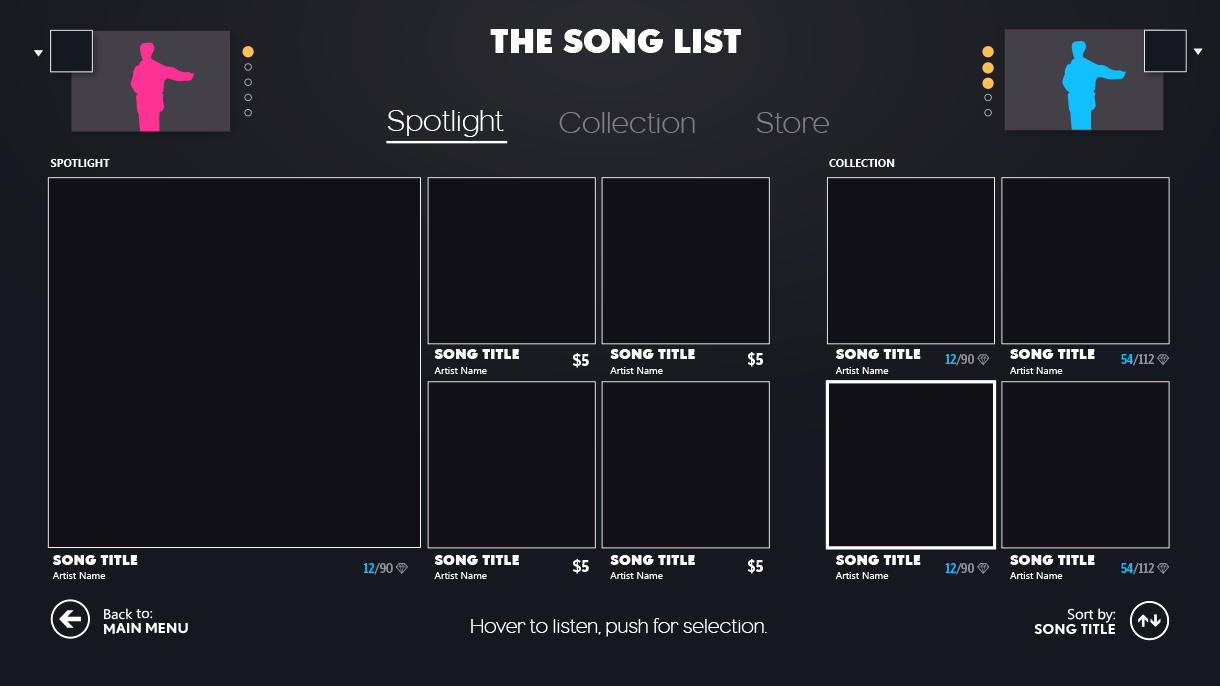
Task: Expand the left player dropdown arrow
Action: (38, 53)
